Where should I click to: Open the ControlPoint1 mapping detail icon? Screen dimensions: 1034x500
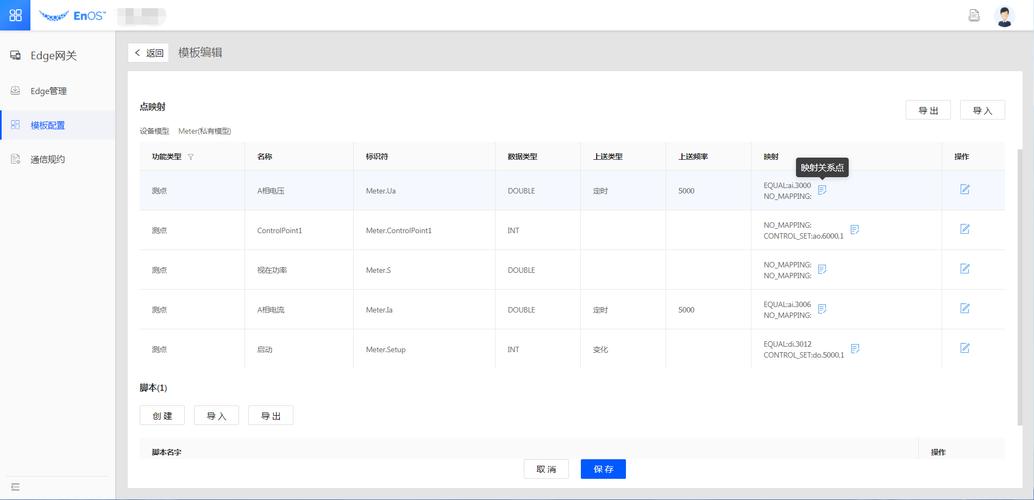[x=855, y=230]
